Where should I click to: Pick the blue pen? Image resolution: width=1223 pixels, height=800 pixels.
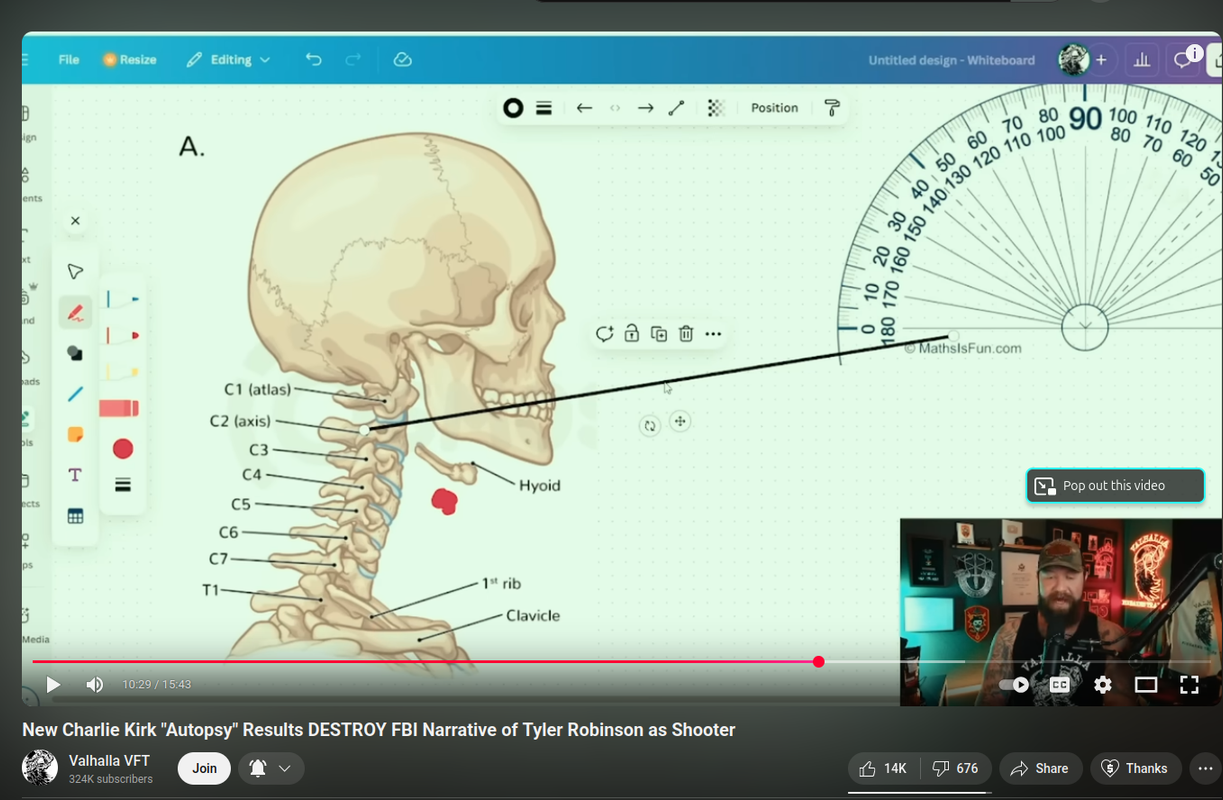point(122,298)
